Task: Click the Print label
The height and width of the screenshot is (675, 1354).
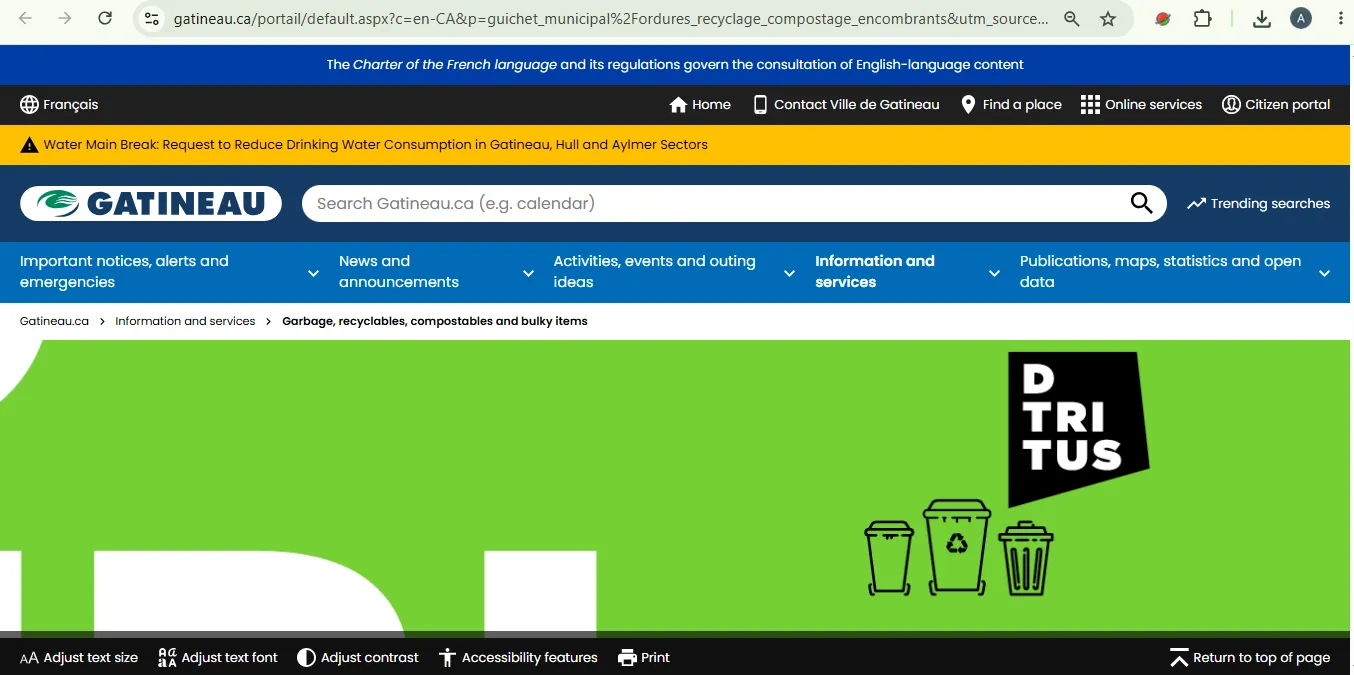Action: 655,658
